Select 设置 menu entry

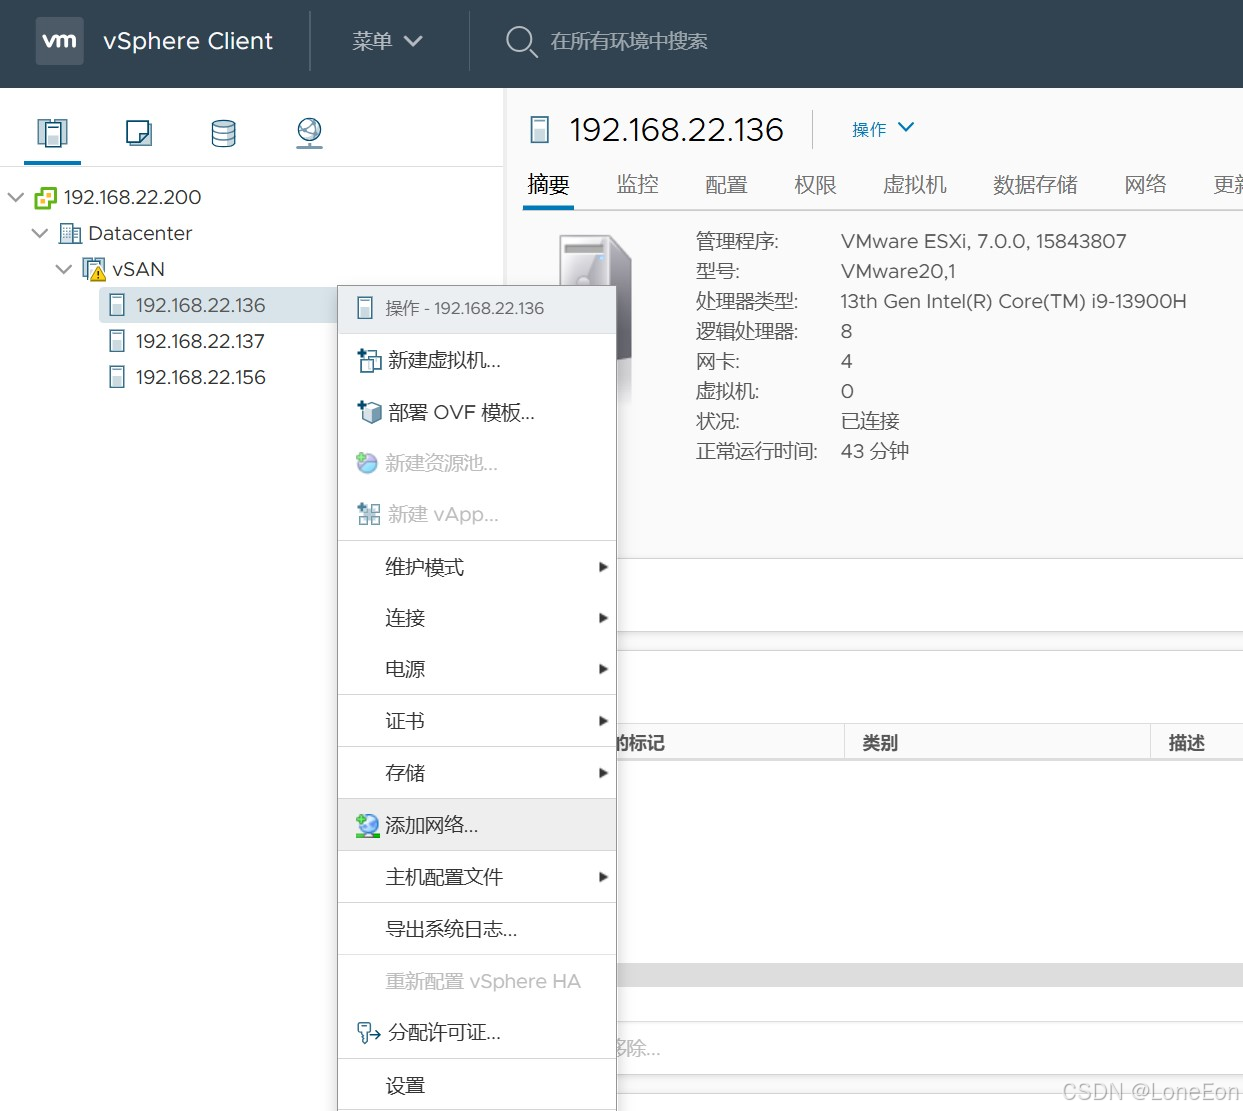click(x=477, y=1085)
